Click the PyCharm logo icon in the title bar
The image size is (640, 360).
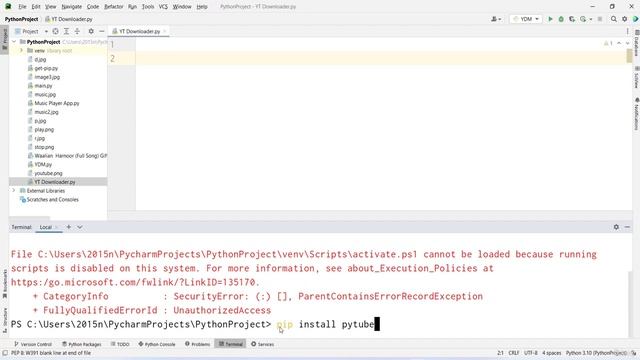[8, 7]
